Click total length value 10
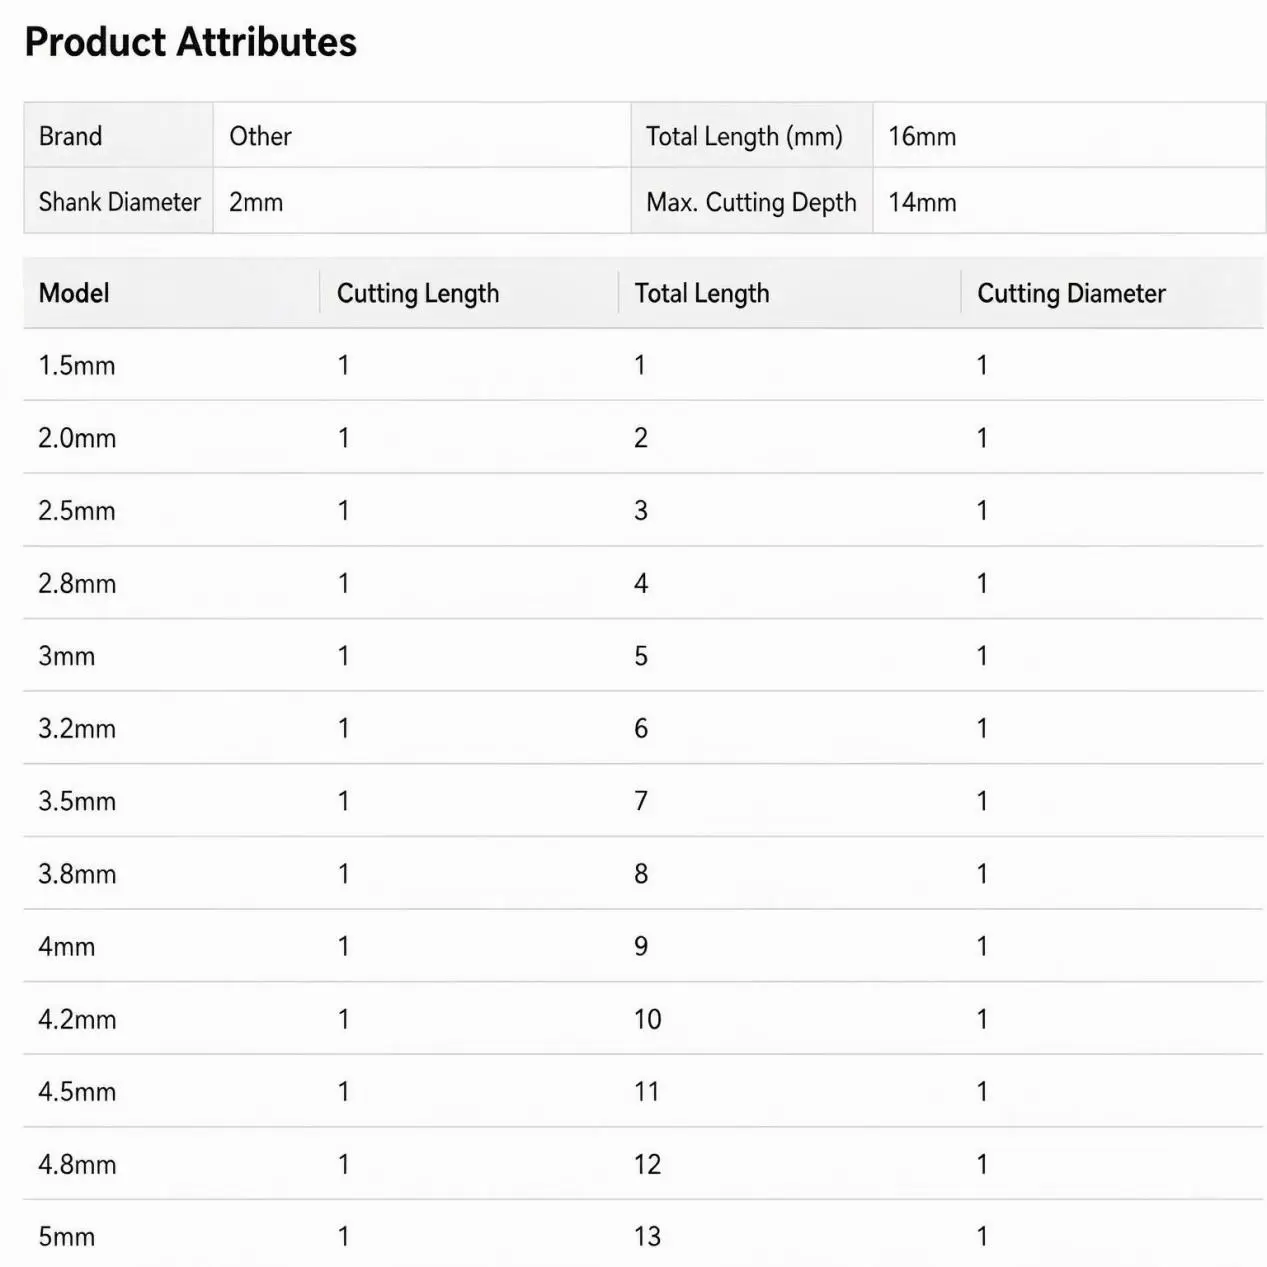1267x1267 pixels. click(648, 1019)
